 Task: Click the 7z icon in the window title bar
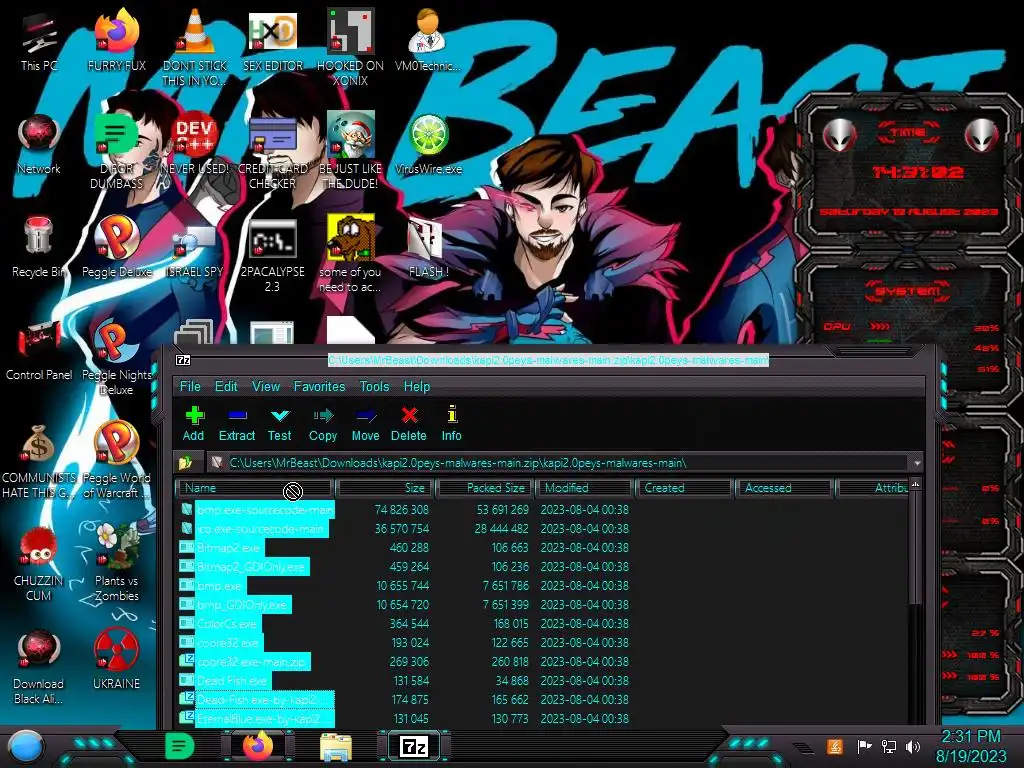point(184,360)
